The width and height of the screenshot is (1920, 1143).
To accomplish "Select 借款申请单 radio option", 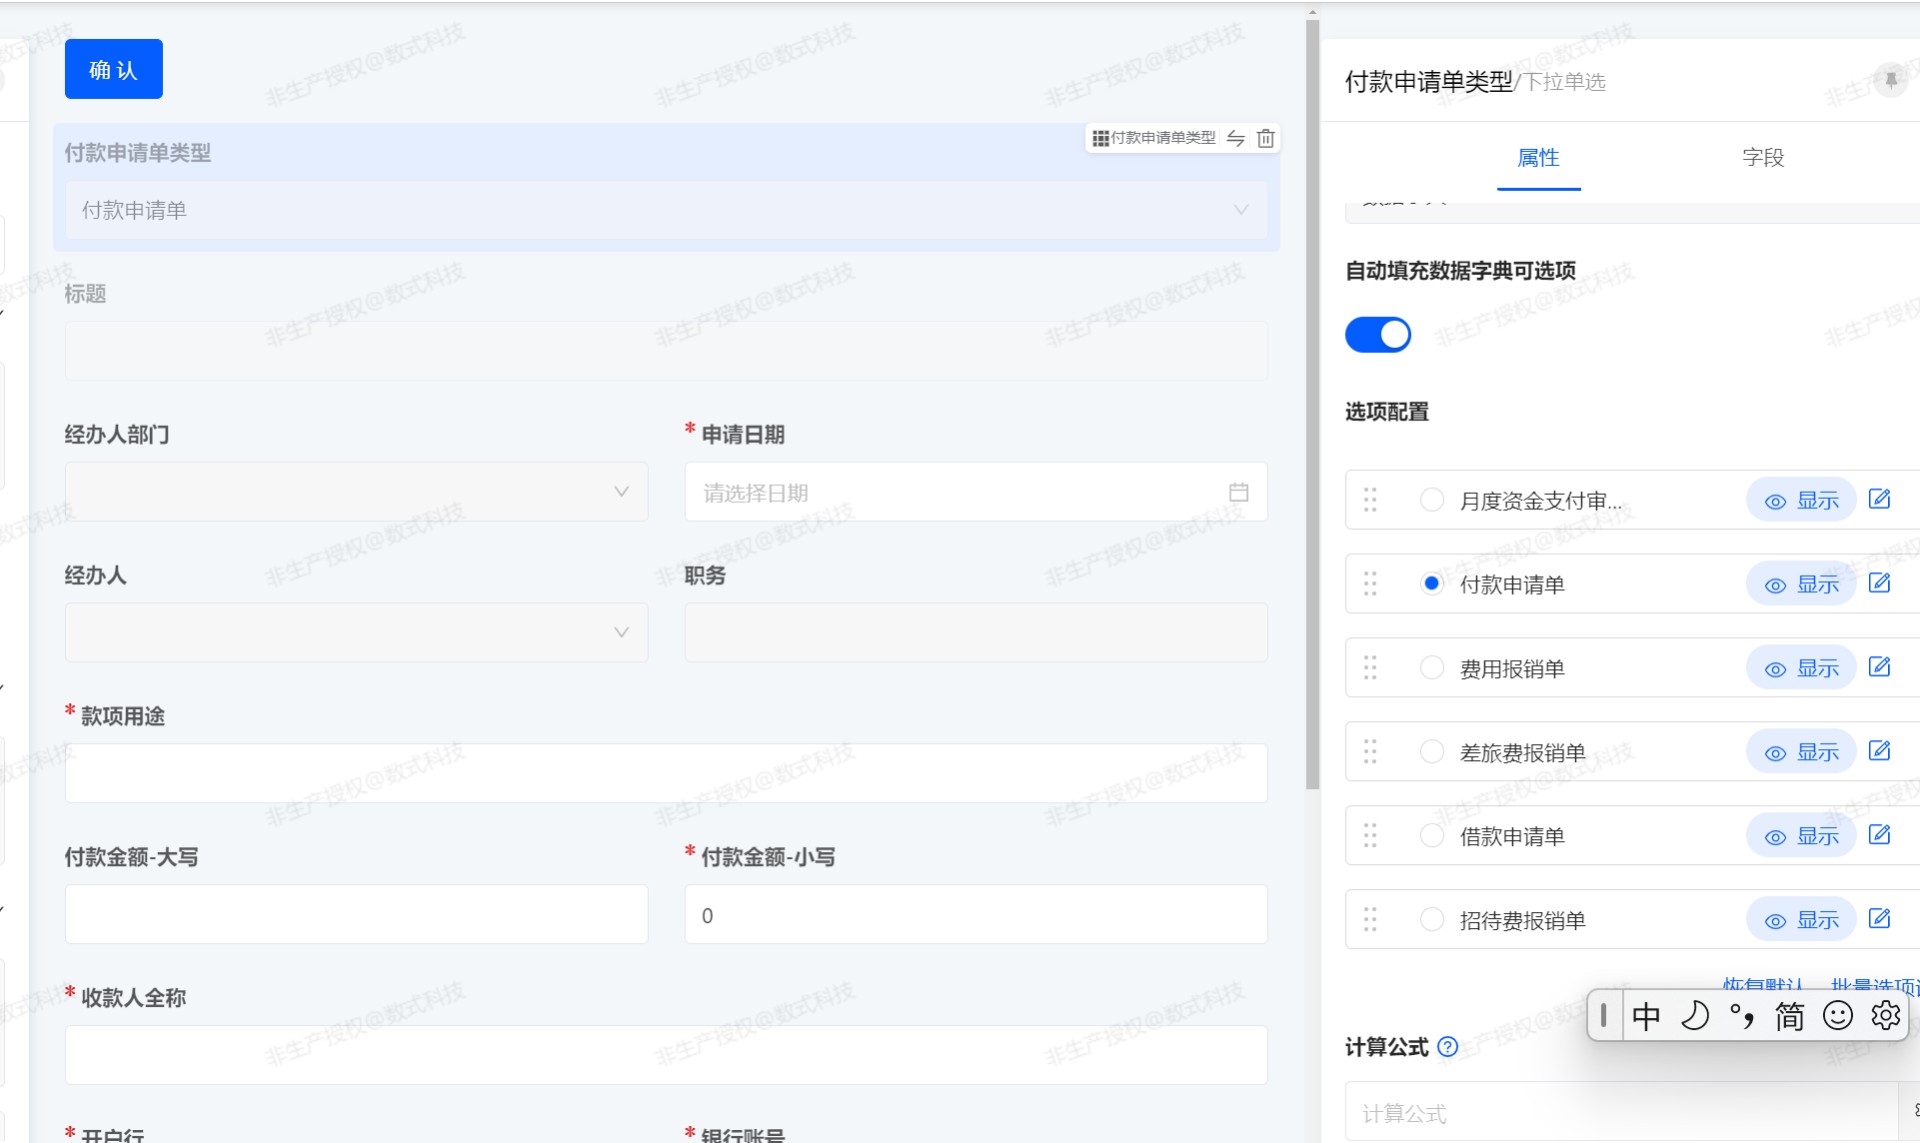I will click(x=1431, y=835).
